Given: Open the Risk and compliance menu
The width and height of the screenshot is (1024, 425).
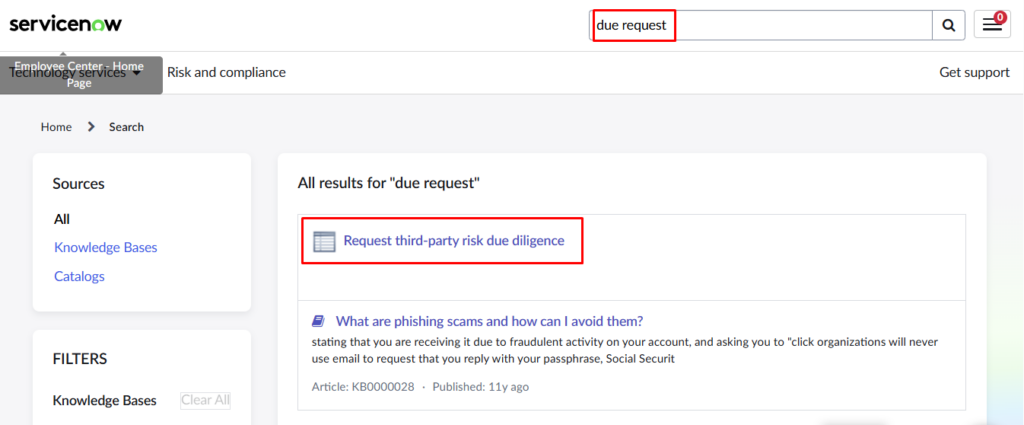Looking at the screenshot, I should pos(226,72).
